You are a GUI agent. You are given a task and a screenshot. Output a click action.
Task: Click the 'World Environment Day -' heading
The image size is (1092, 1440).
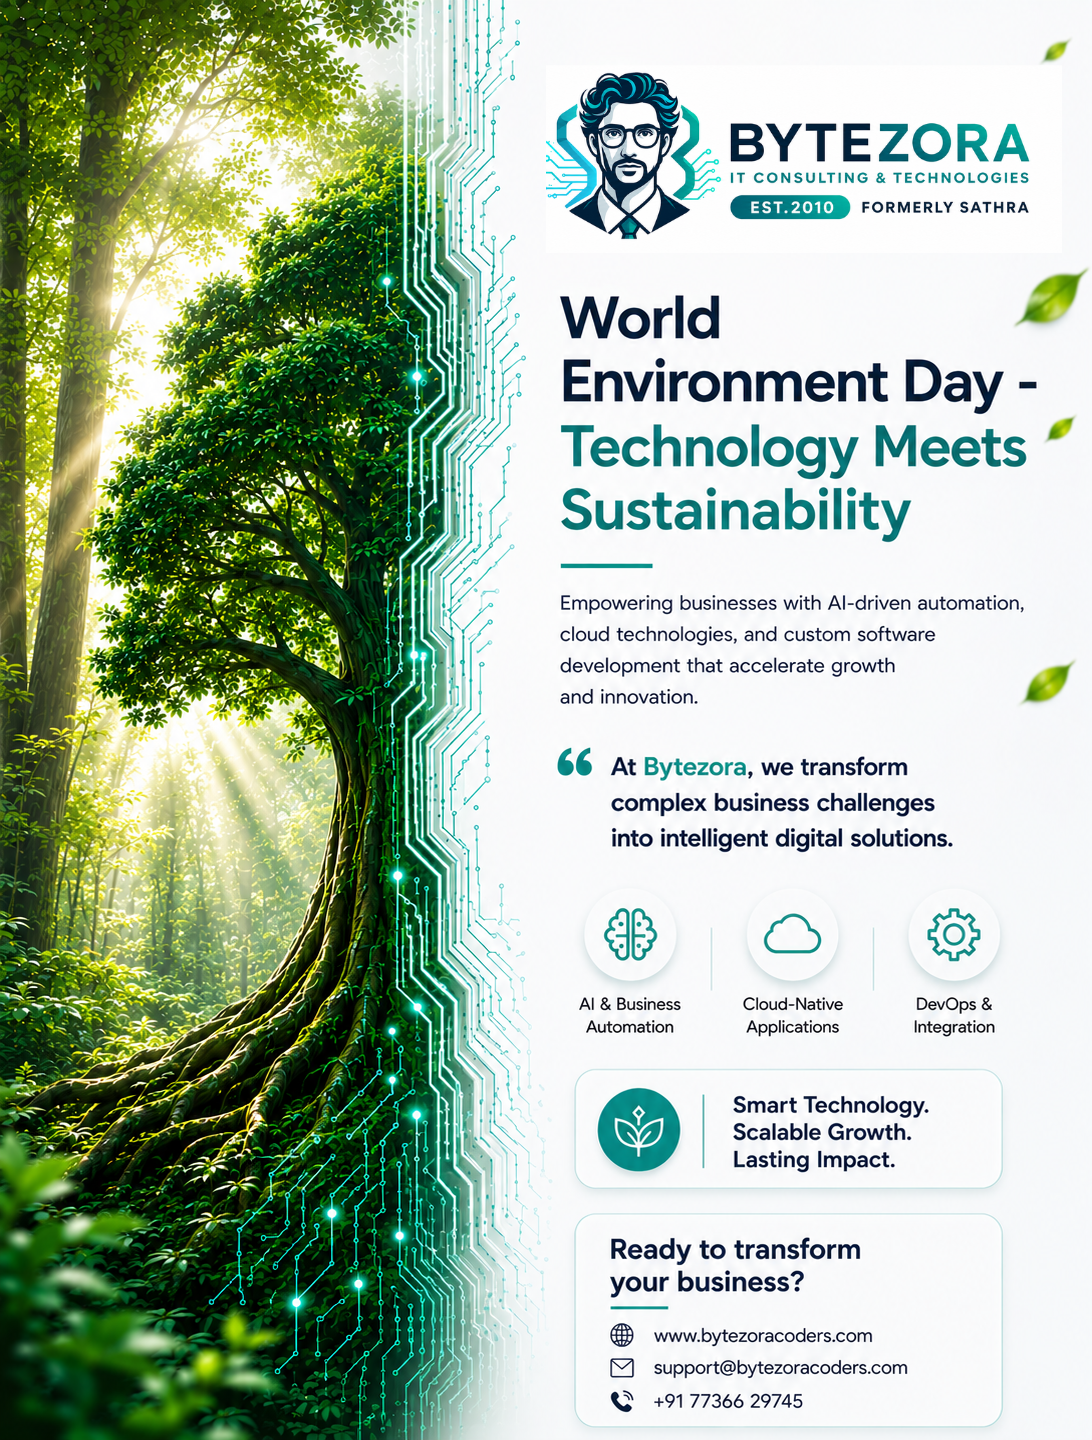point(798,351)
